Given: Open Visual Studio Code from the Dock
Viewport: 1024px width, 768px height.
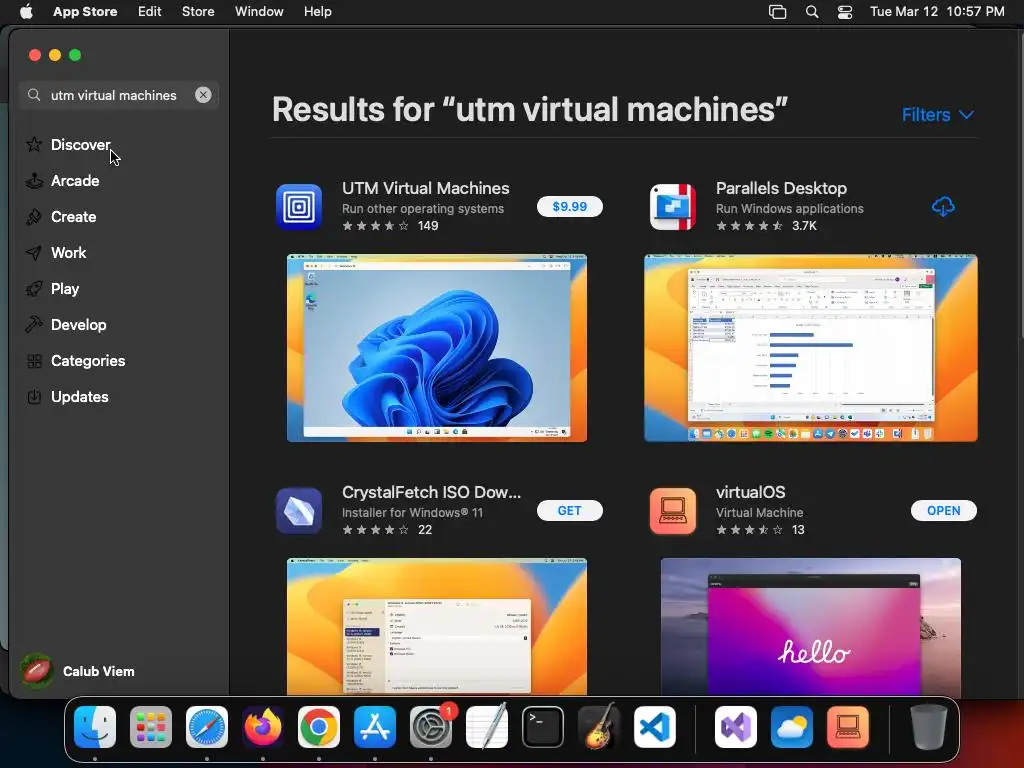Looking at the screenshot, I should pyautogui.click(x=654, y=727).
